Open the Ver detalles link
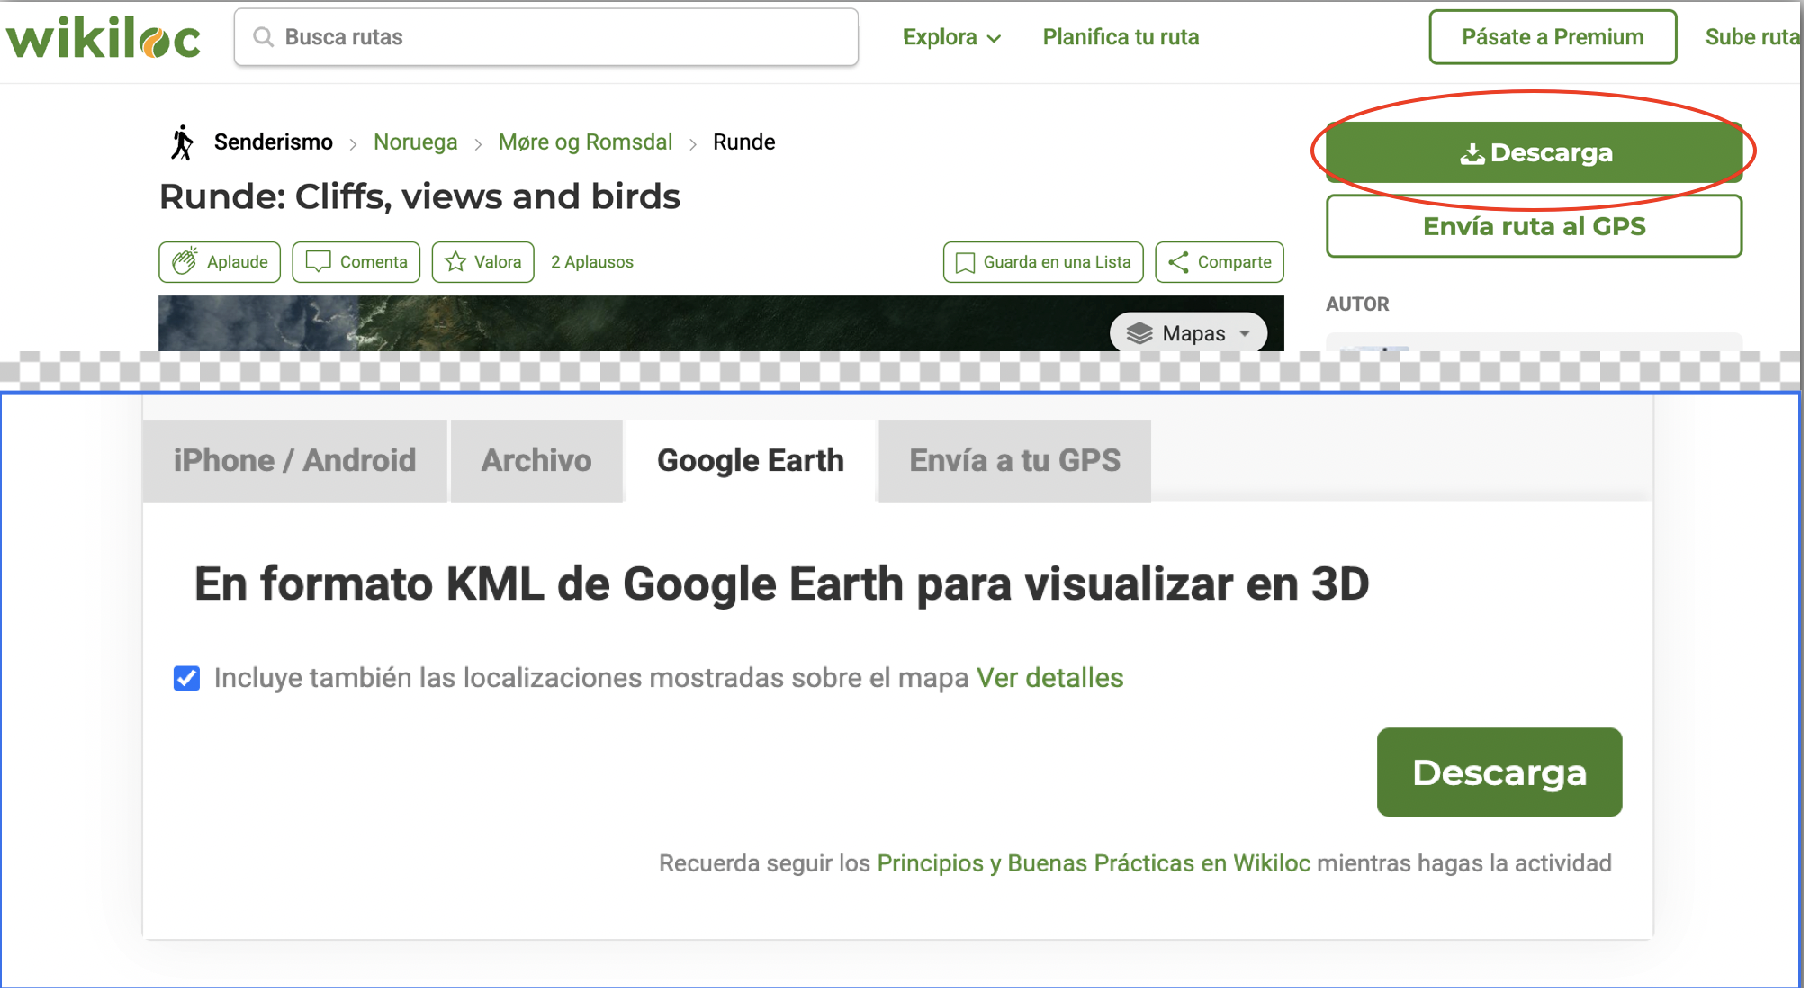1804x988 pixels. pos(1049,678)
